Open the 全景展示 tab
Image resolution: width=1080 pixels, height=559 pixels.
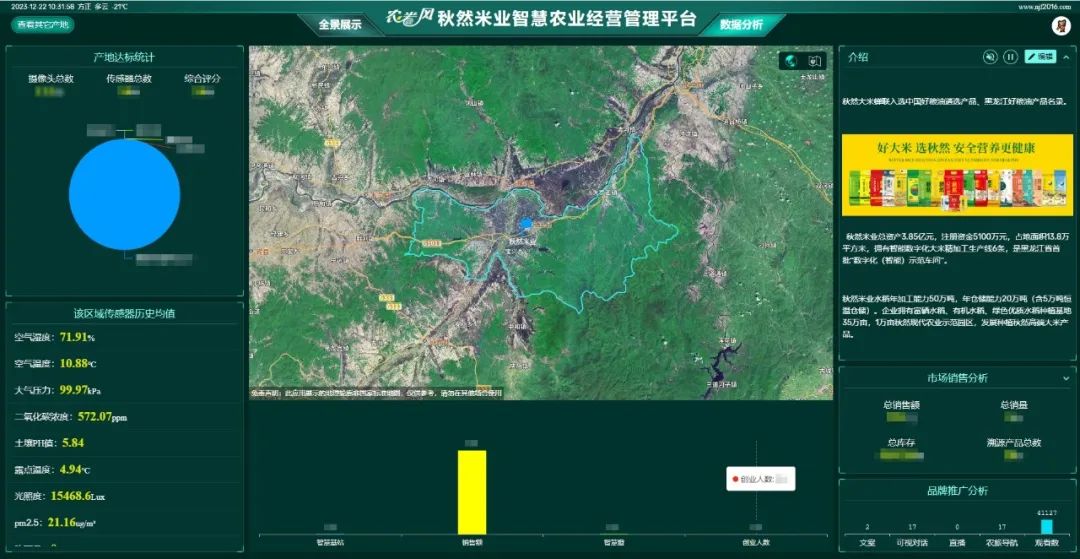point(339,24)
